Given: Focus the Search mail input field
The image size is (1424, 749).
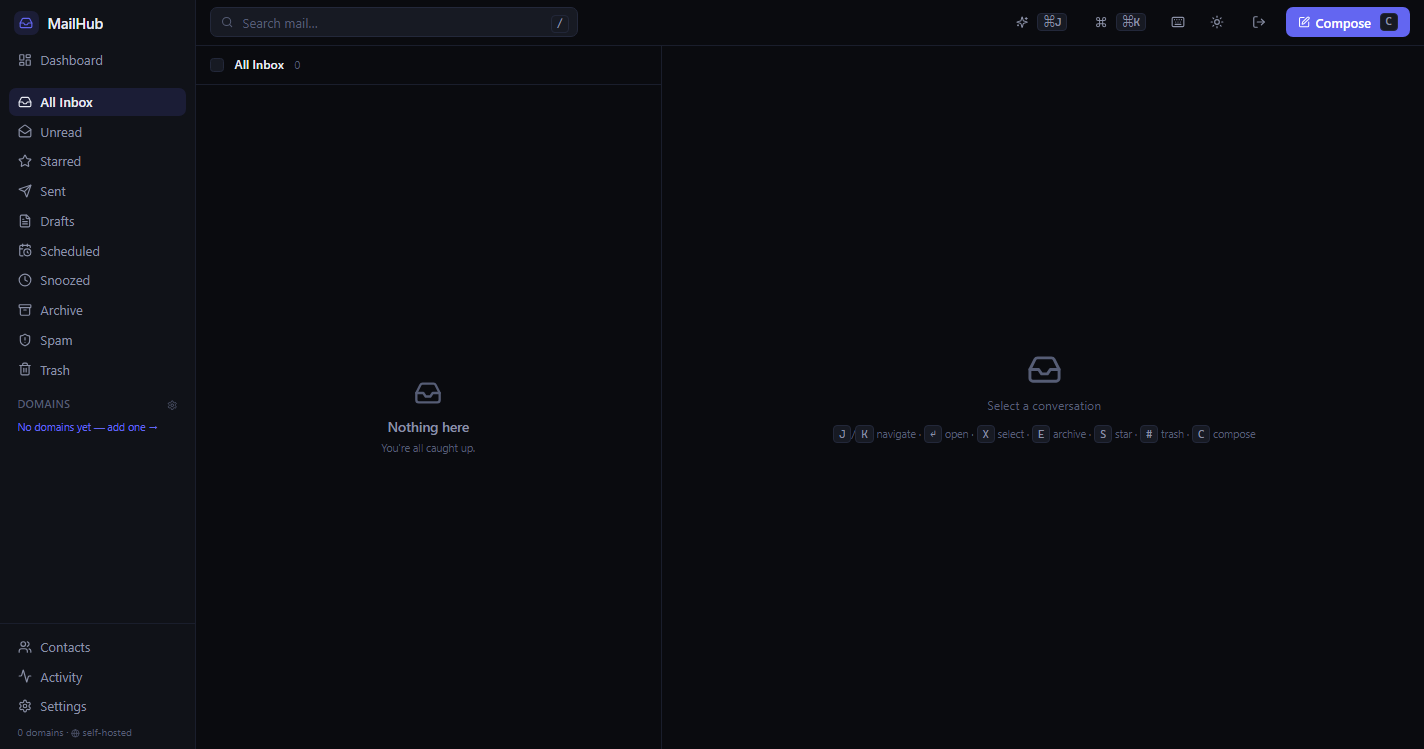Looking at the screenshot, I should (394, 23).
